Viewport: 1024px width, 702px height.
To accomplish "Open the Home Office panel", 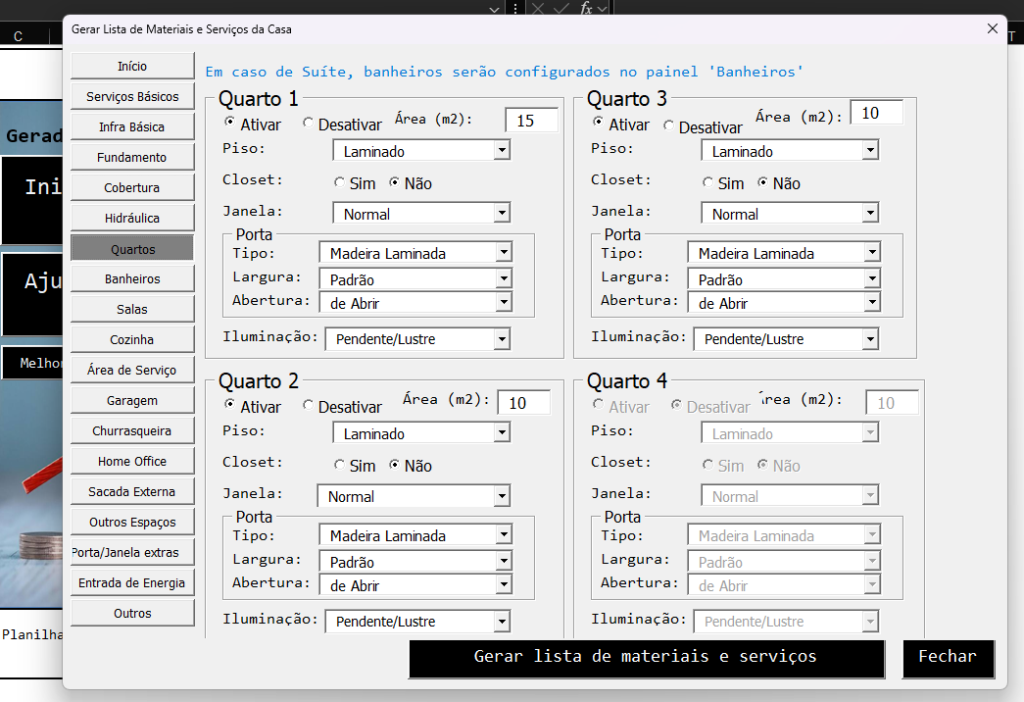I will [132, 461].
